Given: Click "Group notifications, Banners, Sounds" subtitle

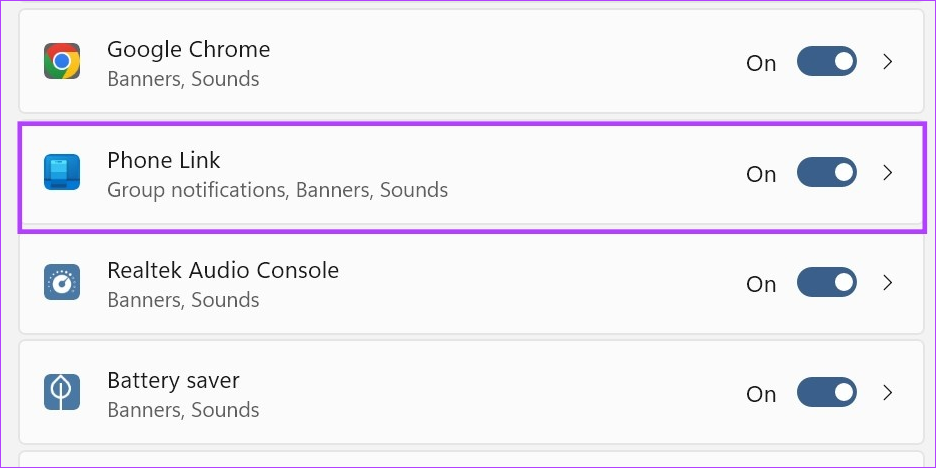Looking at the screenshot, I should click(278, 190).
